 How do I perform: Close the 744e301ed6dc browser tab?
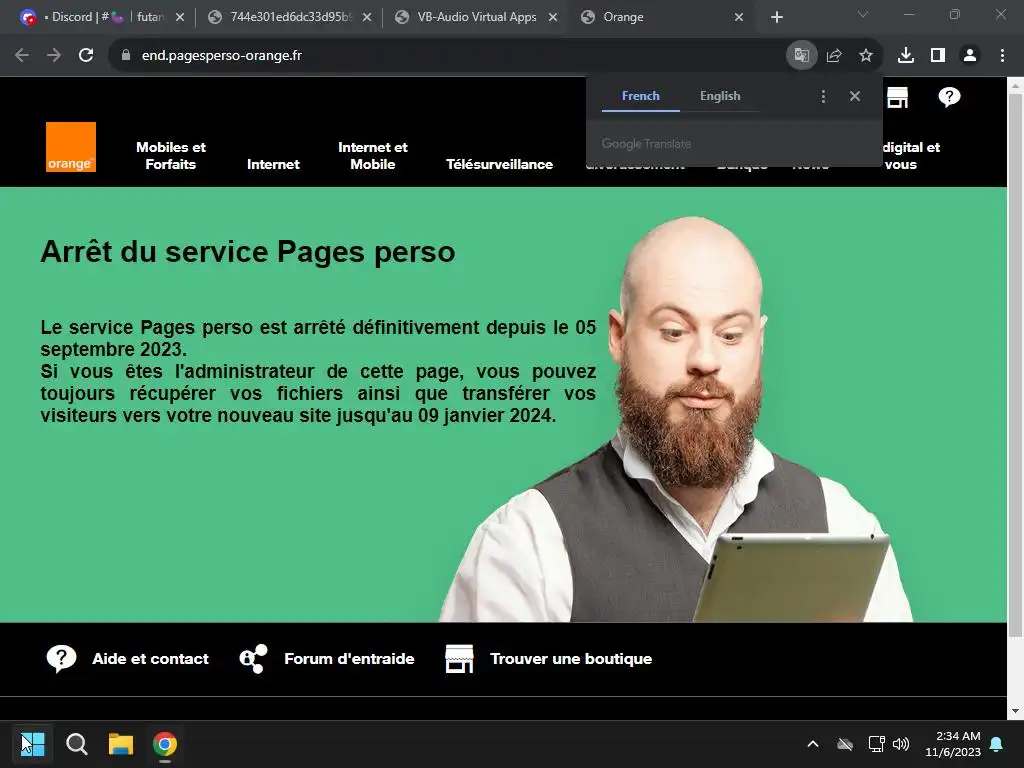(367, 17)
